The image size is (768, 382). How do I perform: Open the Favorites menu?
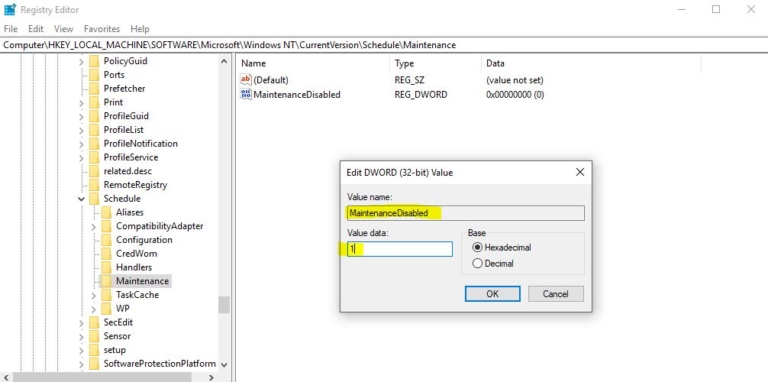pyautogui.click(x=102, y=29)
